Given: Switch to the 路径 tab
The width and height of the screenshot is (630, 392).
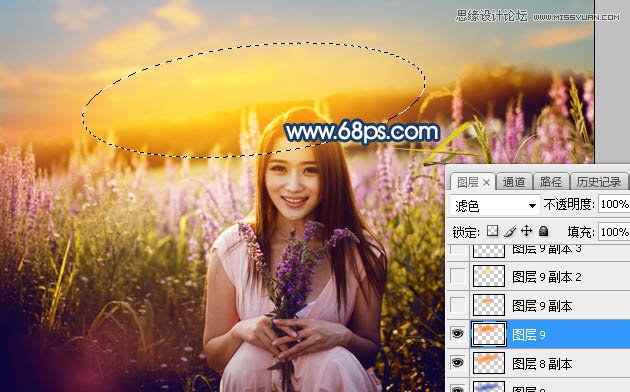Looking at the screenshot, I should [x=551, y=182].
